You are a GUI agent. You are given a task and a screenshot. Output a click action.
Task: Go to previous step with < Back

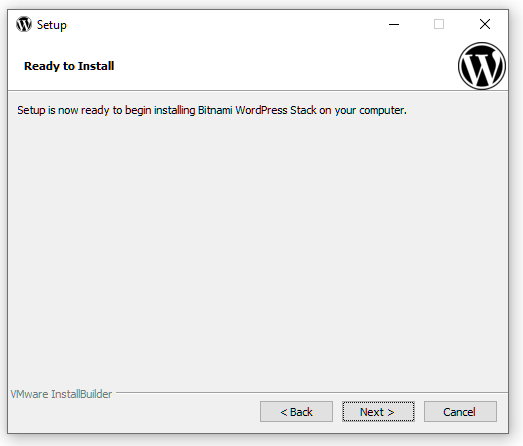(x=296, y=412)
